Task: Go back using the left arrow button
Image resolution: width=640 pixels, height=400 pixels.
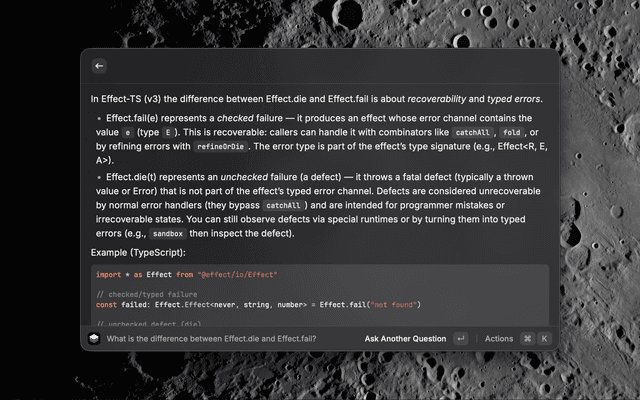Action: pos(99,66)
